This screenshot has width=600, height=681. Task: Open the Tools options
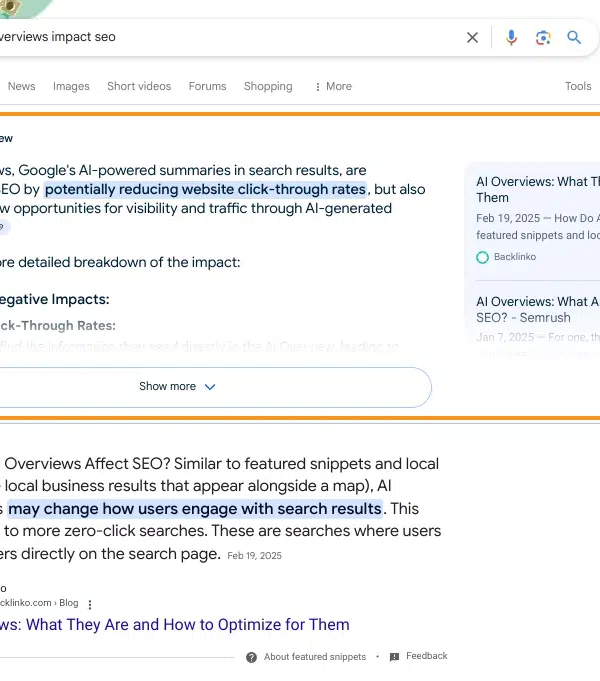(x=578, y=86)
